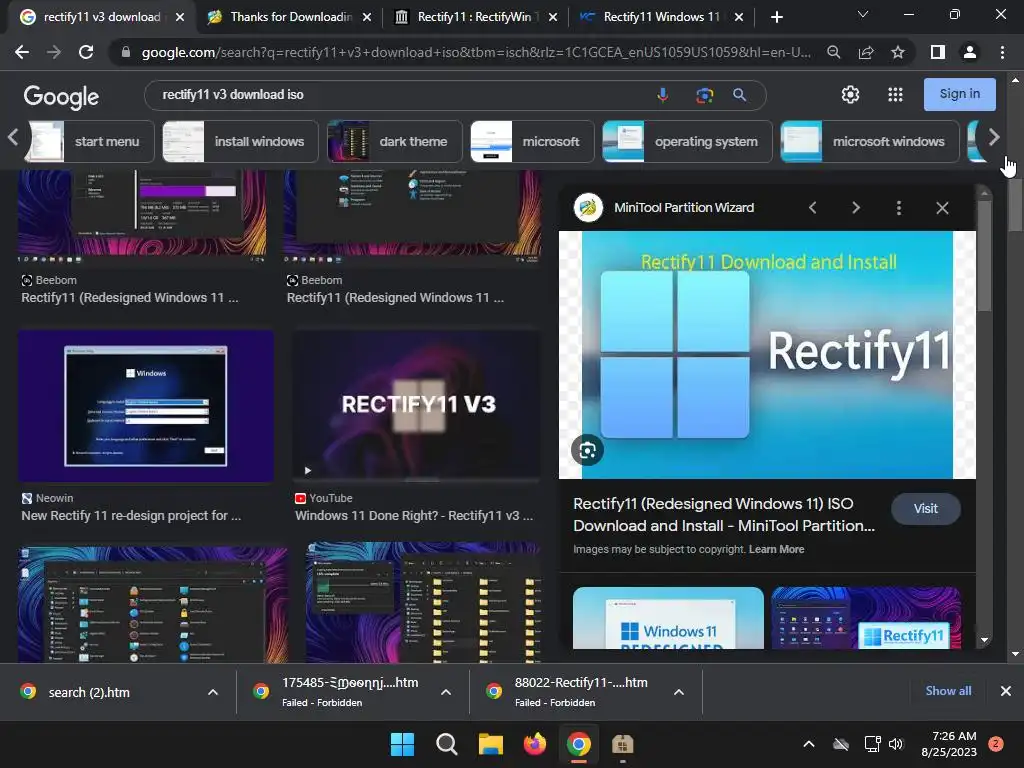The height and width of the screenshot is (768, 1024).
Task: Show all downloads
Action: 948,691
